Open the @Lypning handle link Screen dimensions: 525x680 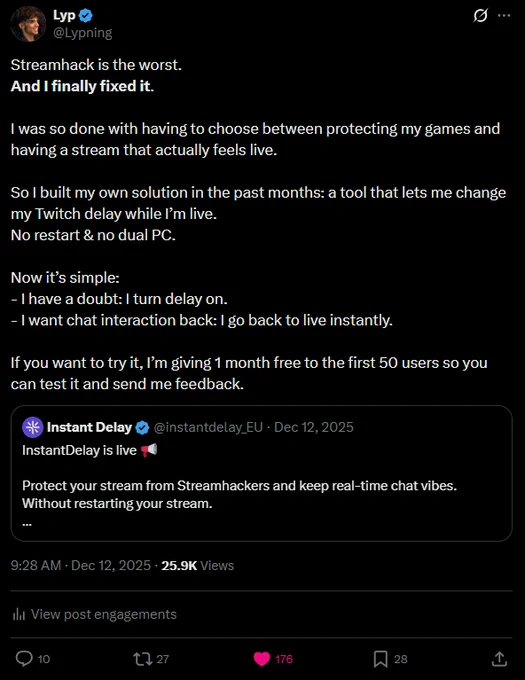pyautogui.click(x=82, y=33)
